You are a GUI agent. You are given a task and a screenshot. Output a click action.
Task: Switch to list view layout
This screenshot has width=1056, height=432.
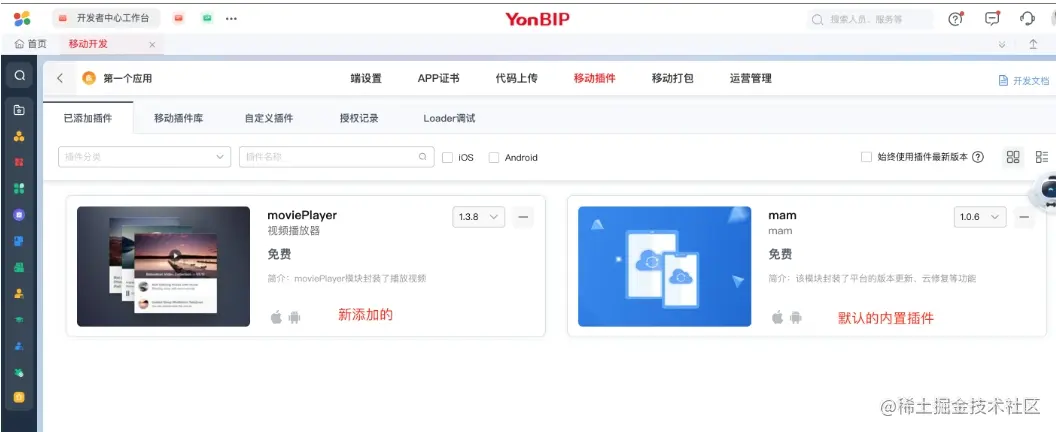(1042, 157)
